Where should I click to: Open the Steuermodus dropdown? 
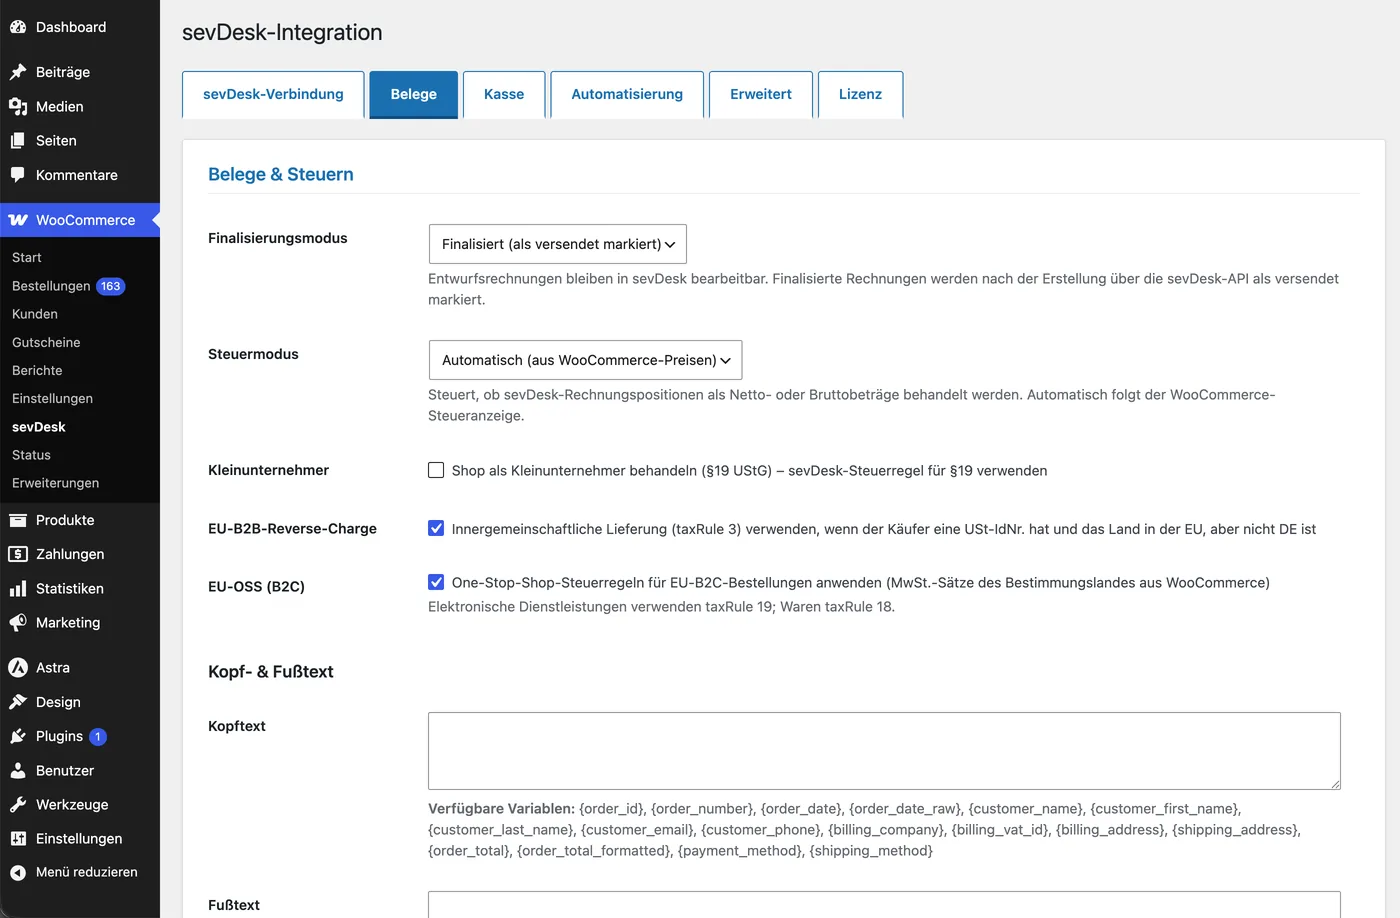pyautogui.click(x=585, y=360)
